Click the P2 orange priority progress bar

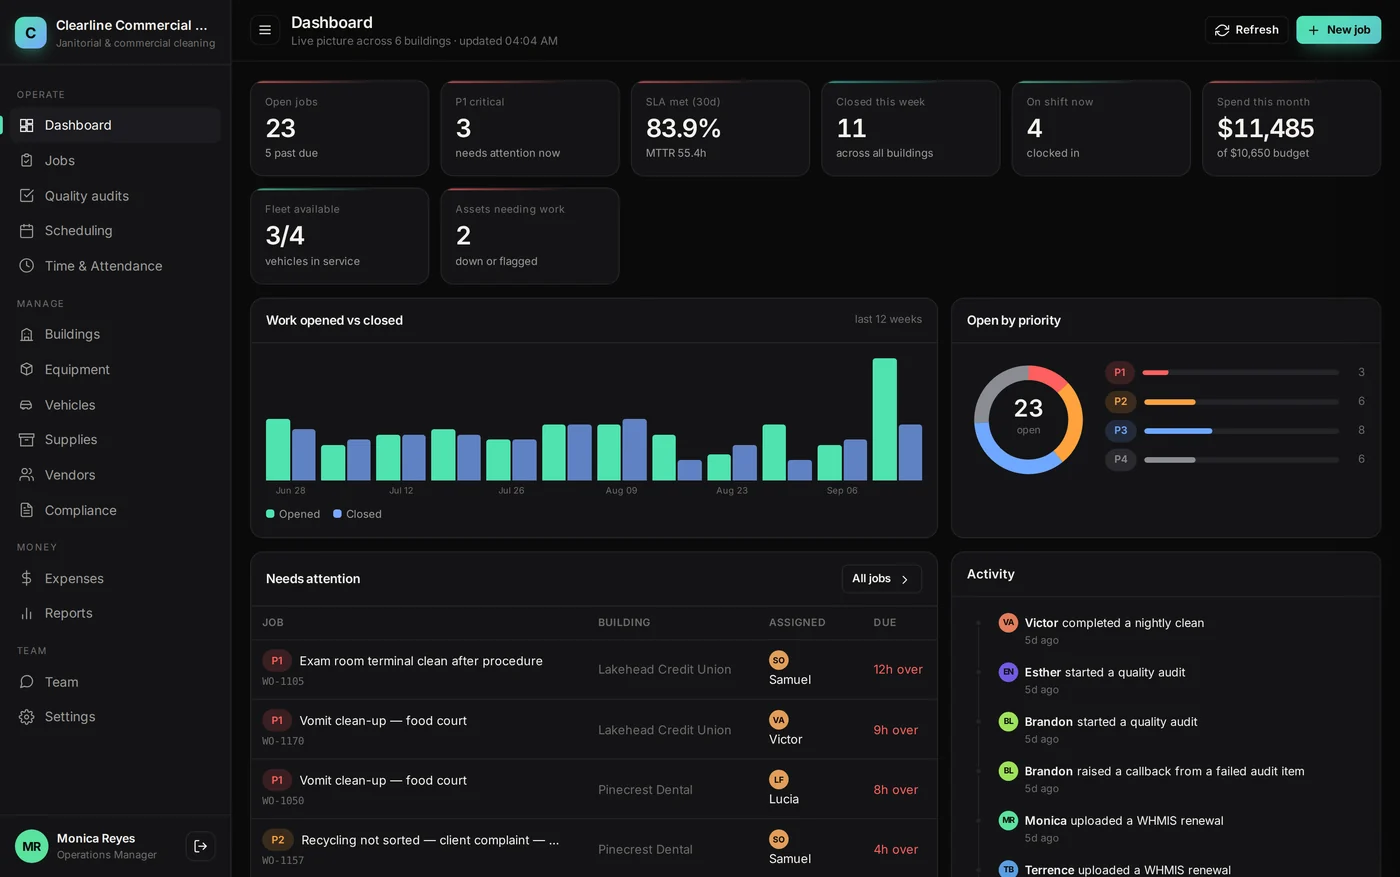(x=1241, y=401)
